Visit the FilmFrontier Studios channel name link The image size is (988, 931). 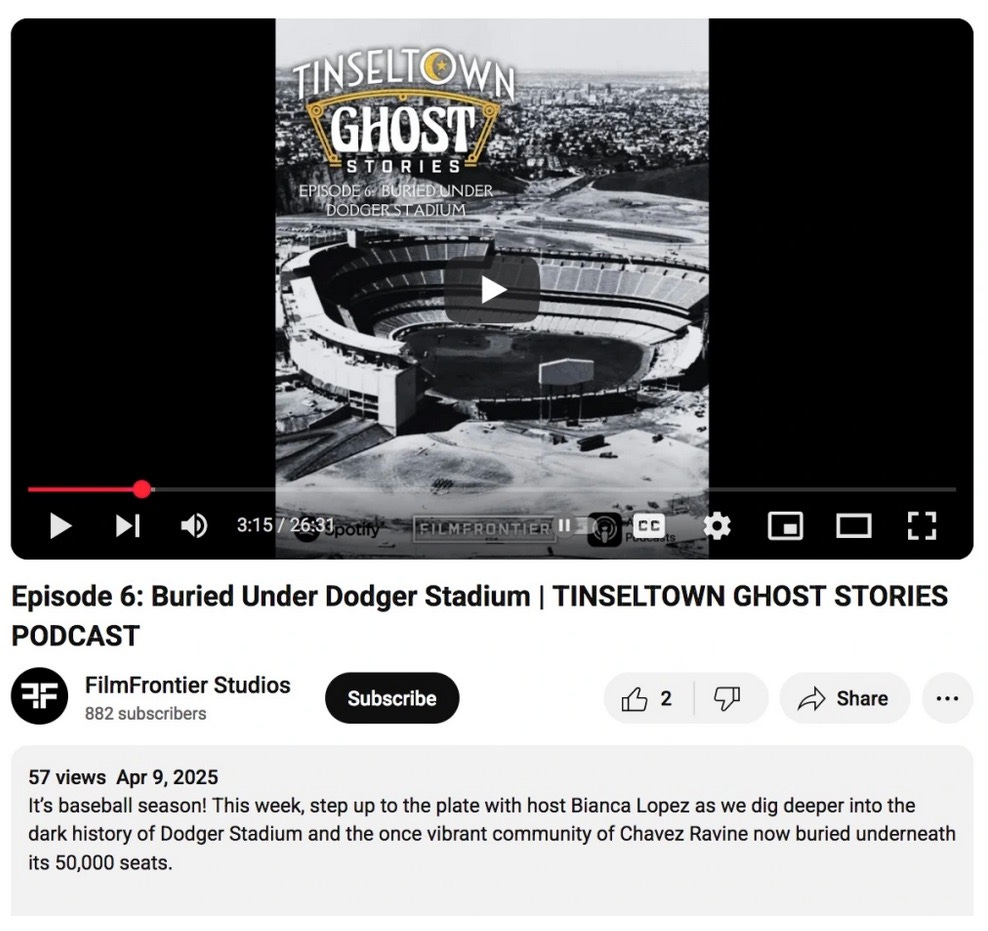pyautogui.click(x=188, y=685)
